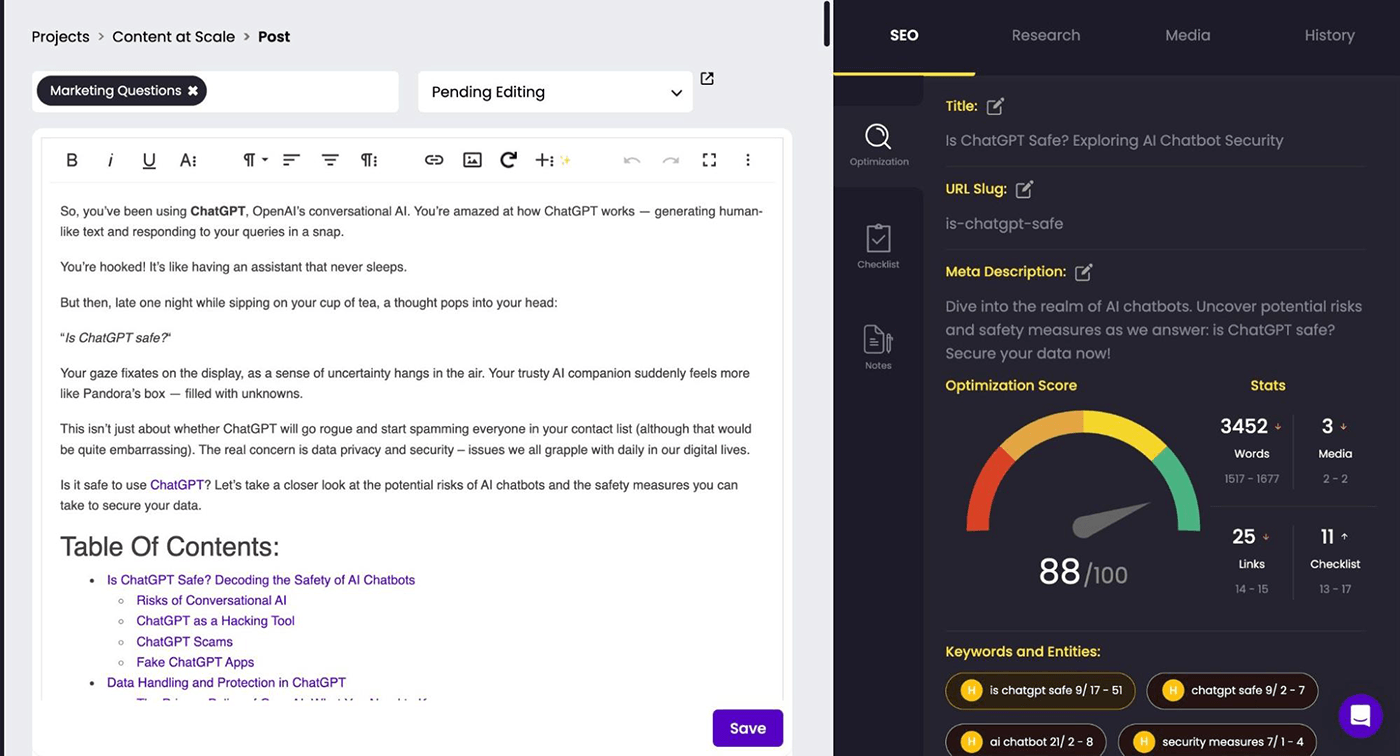Go to Projects in breadcrumb
The height and width of the screenshot is (756, 1400).
(x=60, y=37)
